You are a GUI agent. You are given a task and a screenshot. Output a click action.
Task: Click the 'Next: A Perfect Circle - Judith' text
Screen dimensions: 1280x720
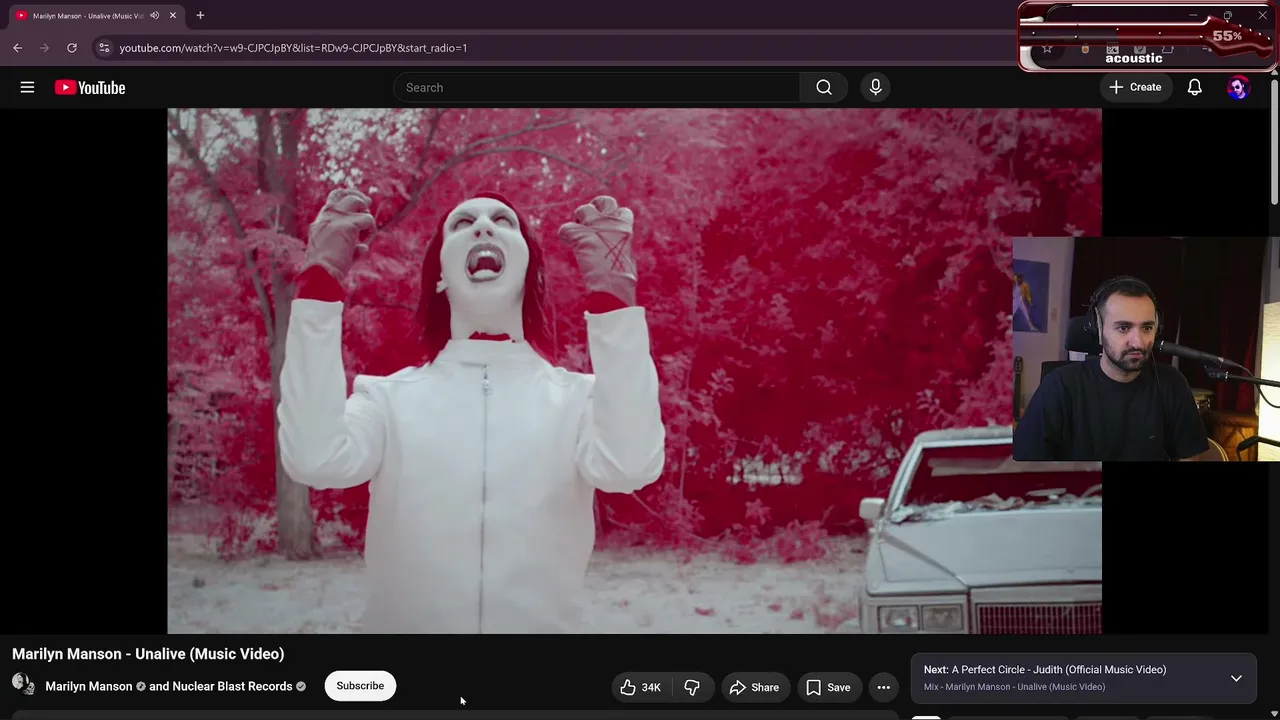pos(1045,670)
